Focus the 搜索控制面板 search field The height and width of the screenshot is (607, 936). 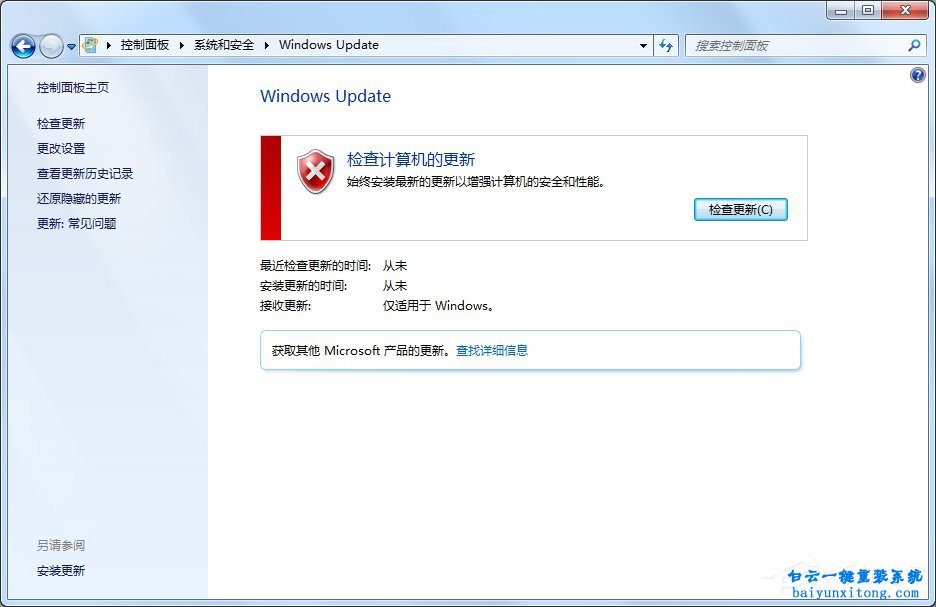pyautogui.click(x=795, y=45)
